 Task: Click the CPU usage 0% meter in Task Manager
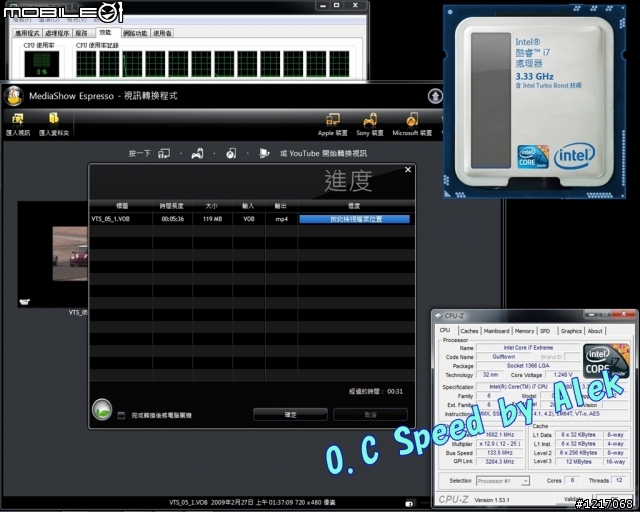(x=42, y=64)
